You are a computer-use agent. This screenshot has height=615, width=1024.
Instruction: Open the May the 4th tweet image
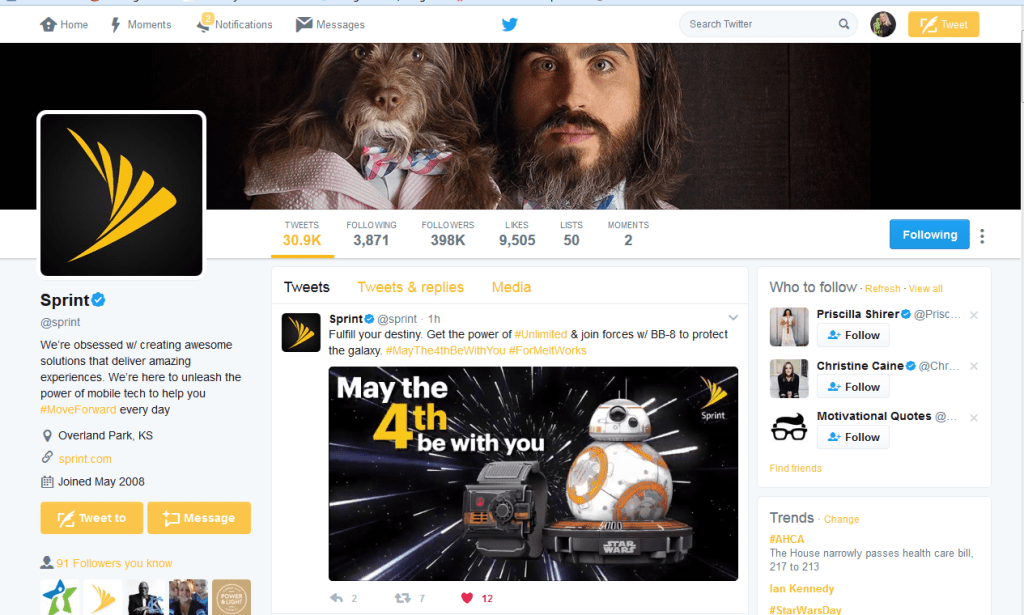[533, 473]
